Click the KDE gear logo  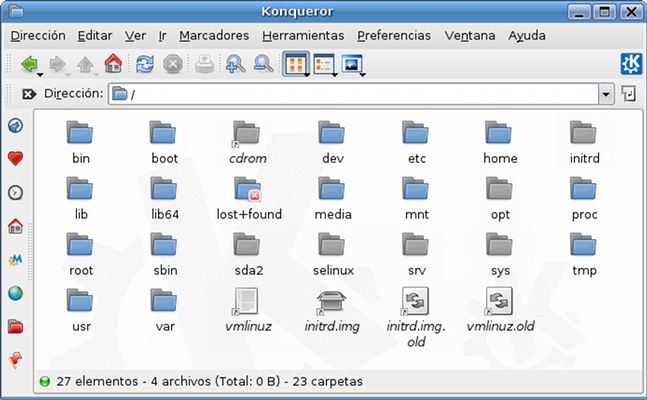(x=631, y=64)
